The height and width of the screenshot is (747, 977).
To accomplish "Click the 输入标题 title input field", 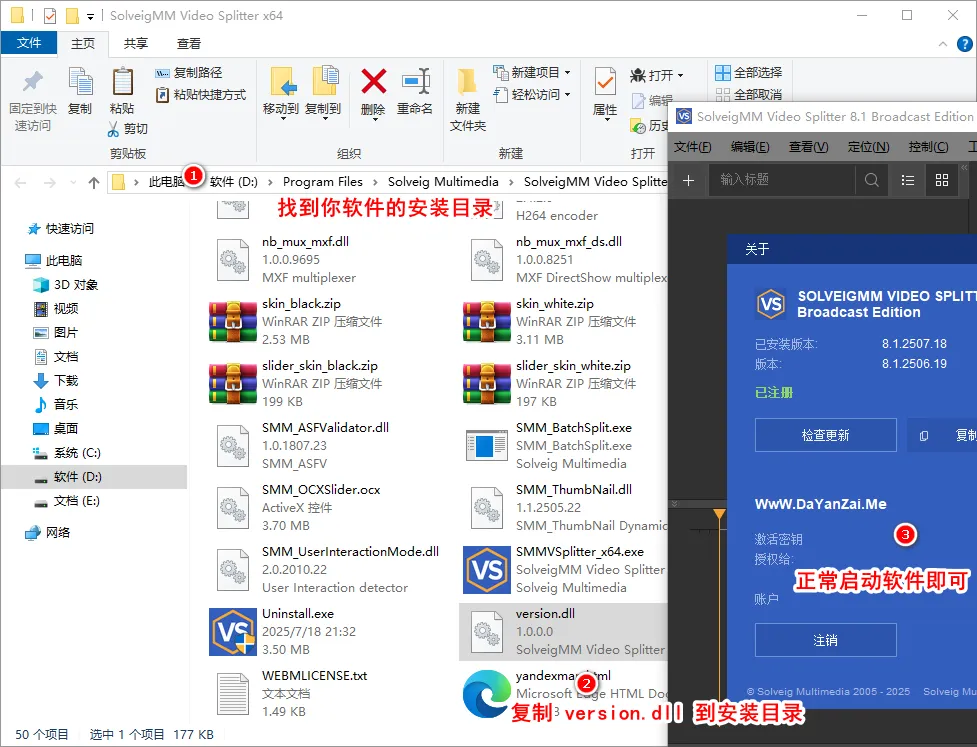I will pyautogui.click(x=780, y=180).
